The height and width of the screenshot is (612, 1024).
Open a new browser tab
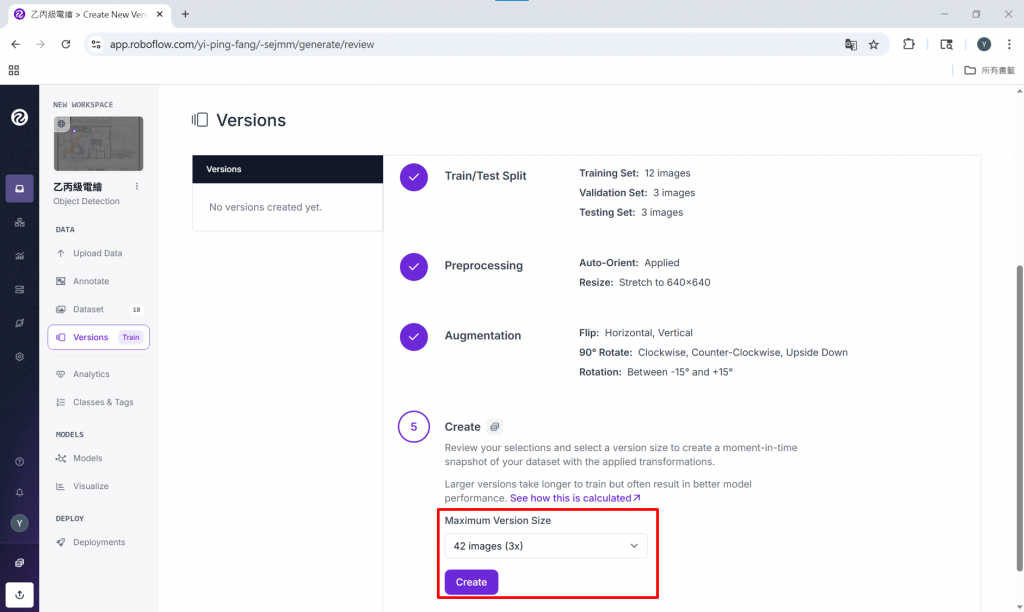click(x=185, y=14)
